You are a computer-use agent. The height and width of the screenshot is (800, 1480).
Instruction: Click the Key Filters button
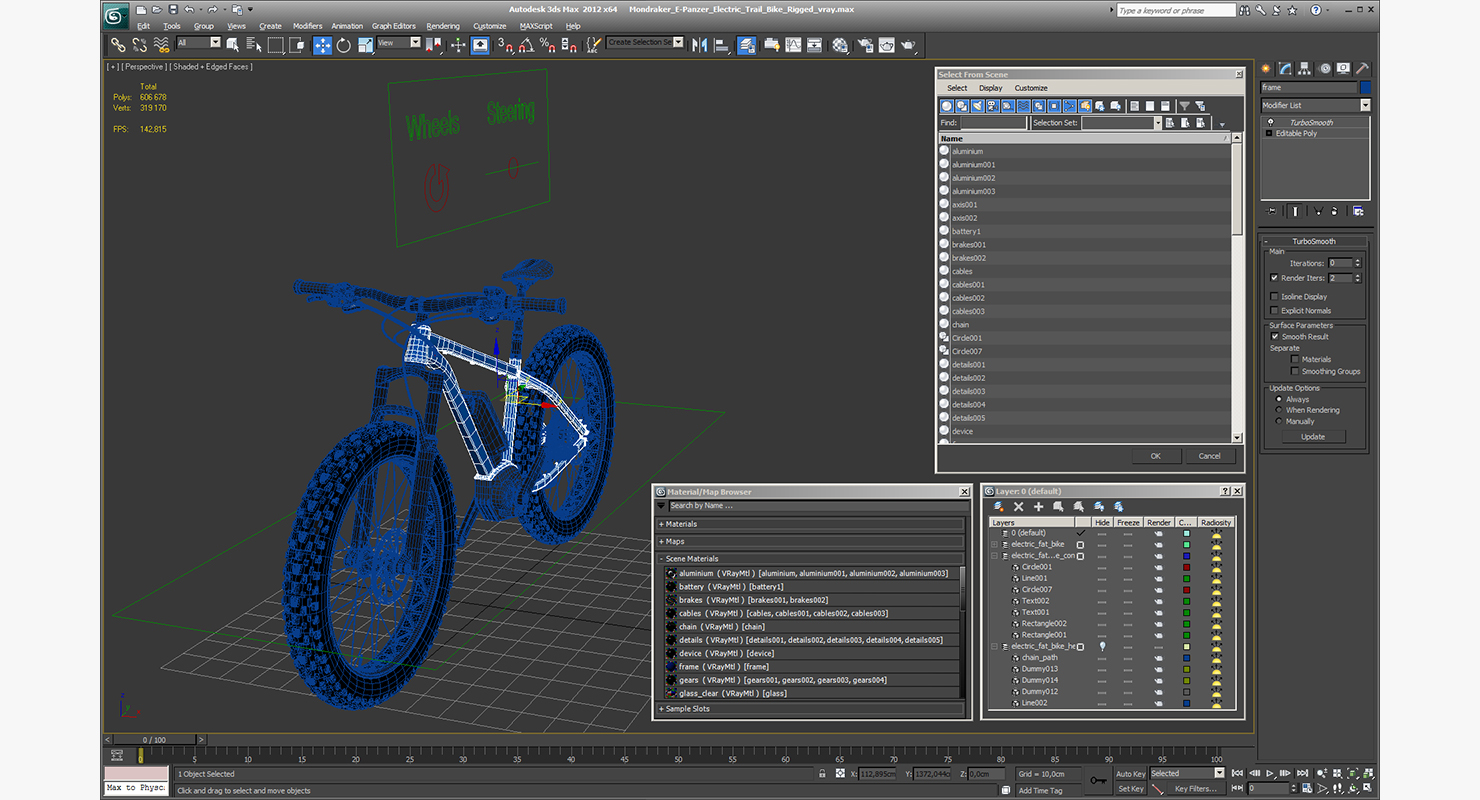[1196, 789]
